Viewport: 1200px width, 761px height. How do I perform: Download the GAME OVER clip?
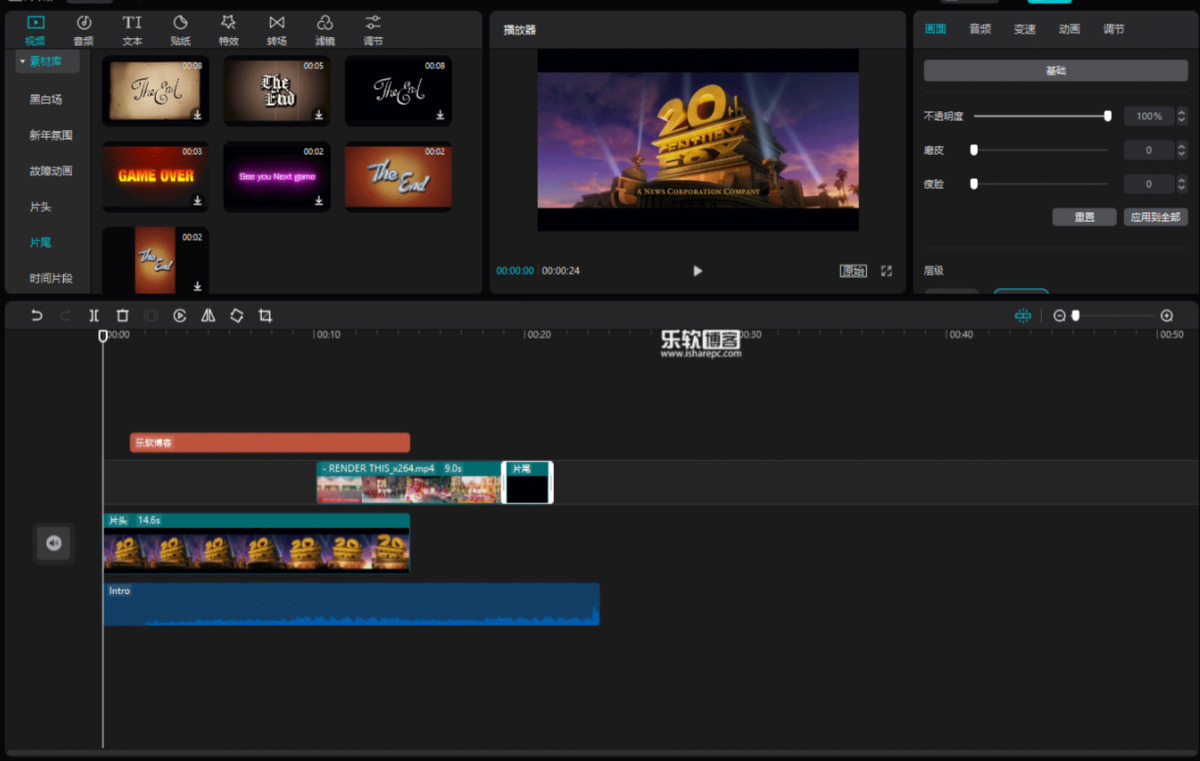click(x=197, y=201)
